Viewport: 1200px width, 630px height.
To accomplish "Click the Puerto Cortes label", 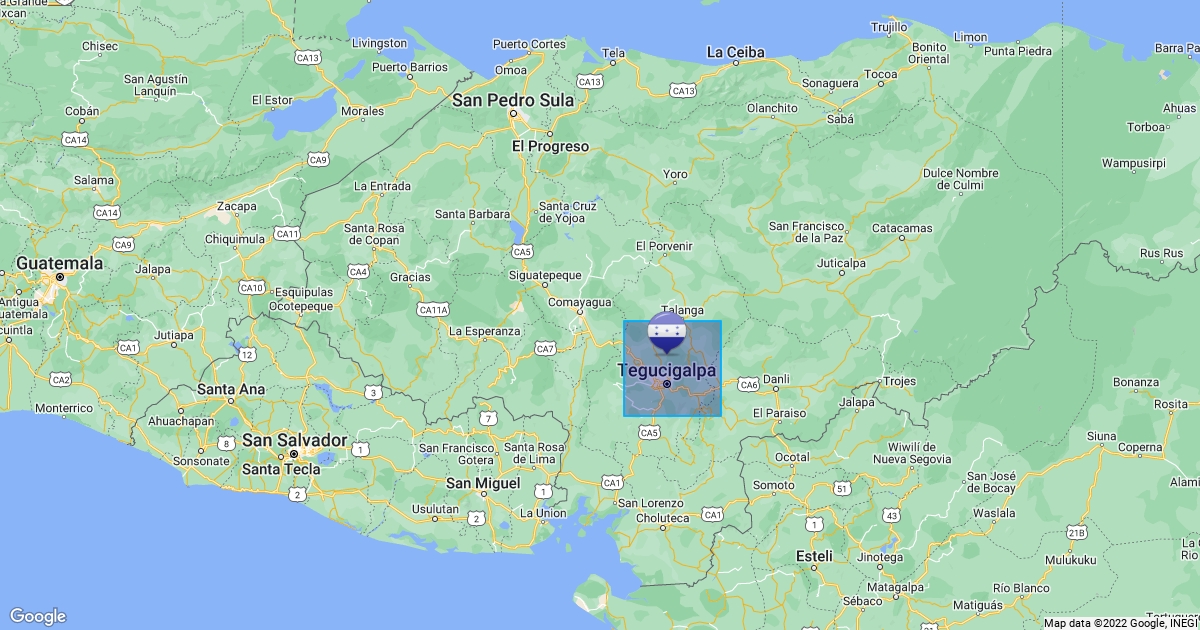I will click(x=529, y=44).
